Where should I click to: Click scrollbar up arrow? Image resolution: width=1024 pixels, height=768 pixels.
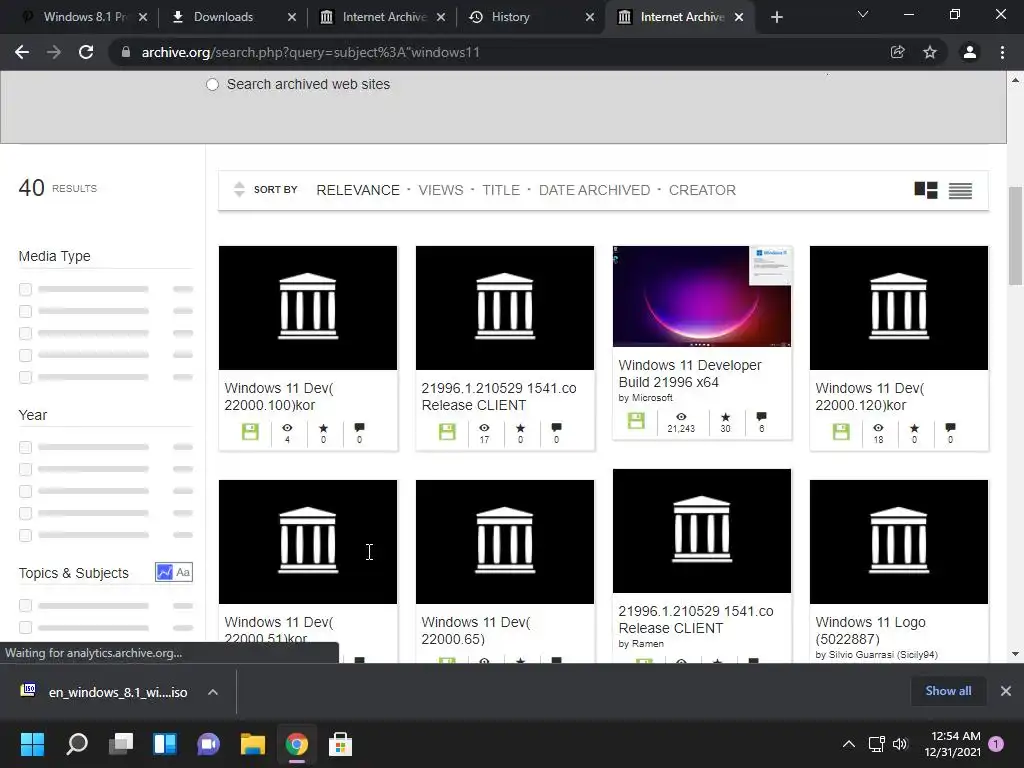(1015, 80)
